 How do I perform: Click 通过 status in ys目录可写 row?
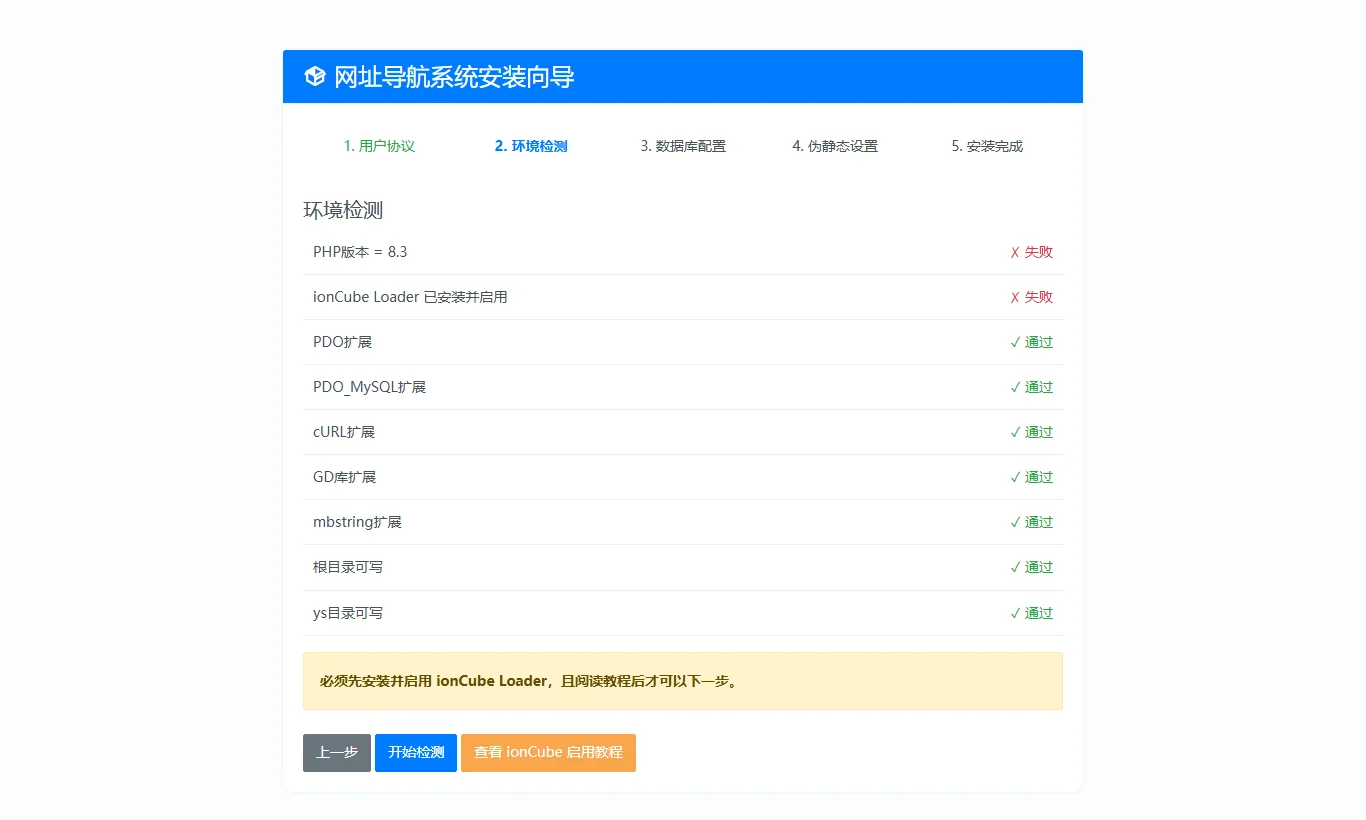[1031, 613]
